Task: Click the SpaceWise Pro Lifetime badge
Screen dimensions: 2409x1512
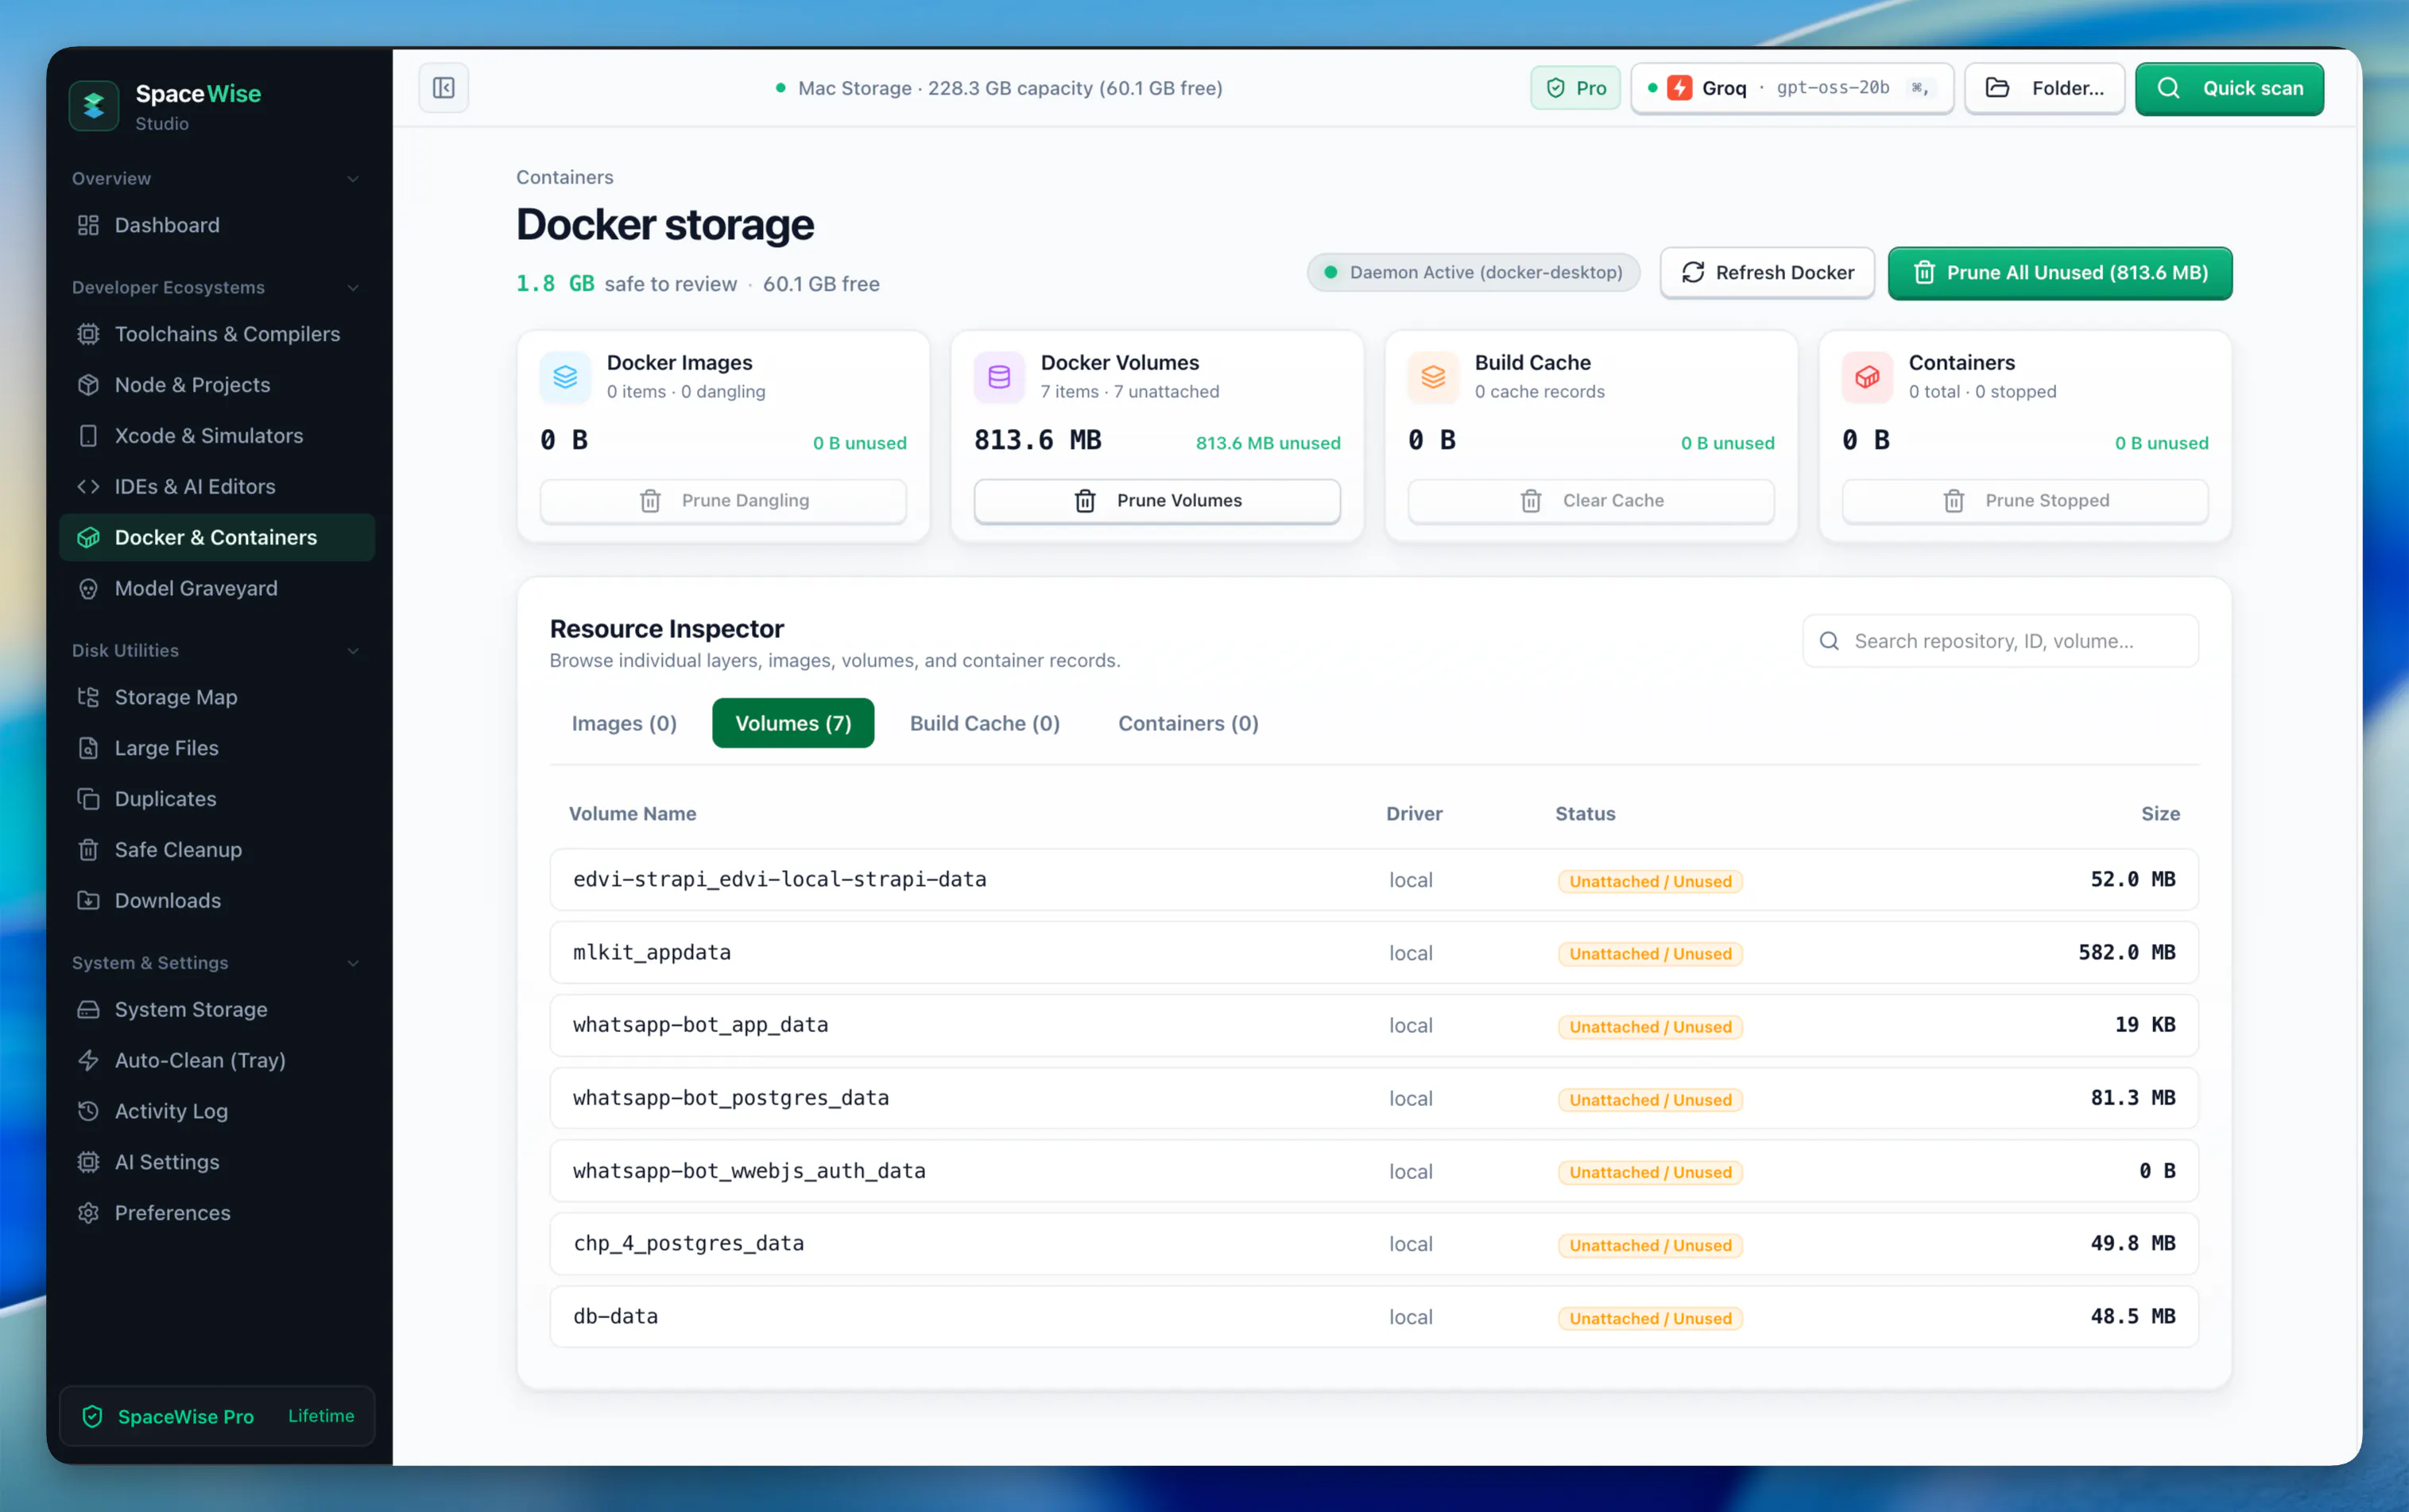Action: coord(217,1416)
